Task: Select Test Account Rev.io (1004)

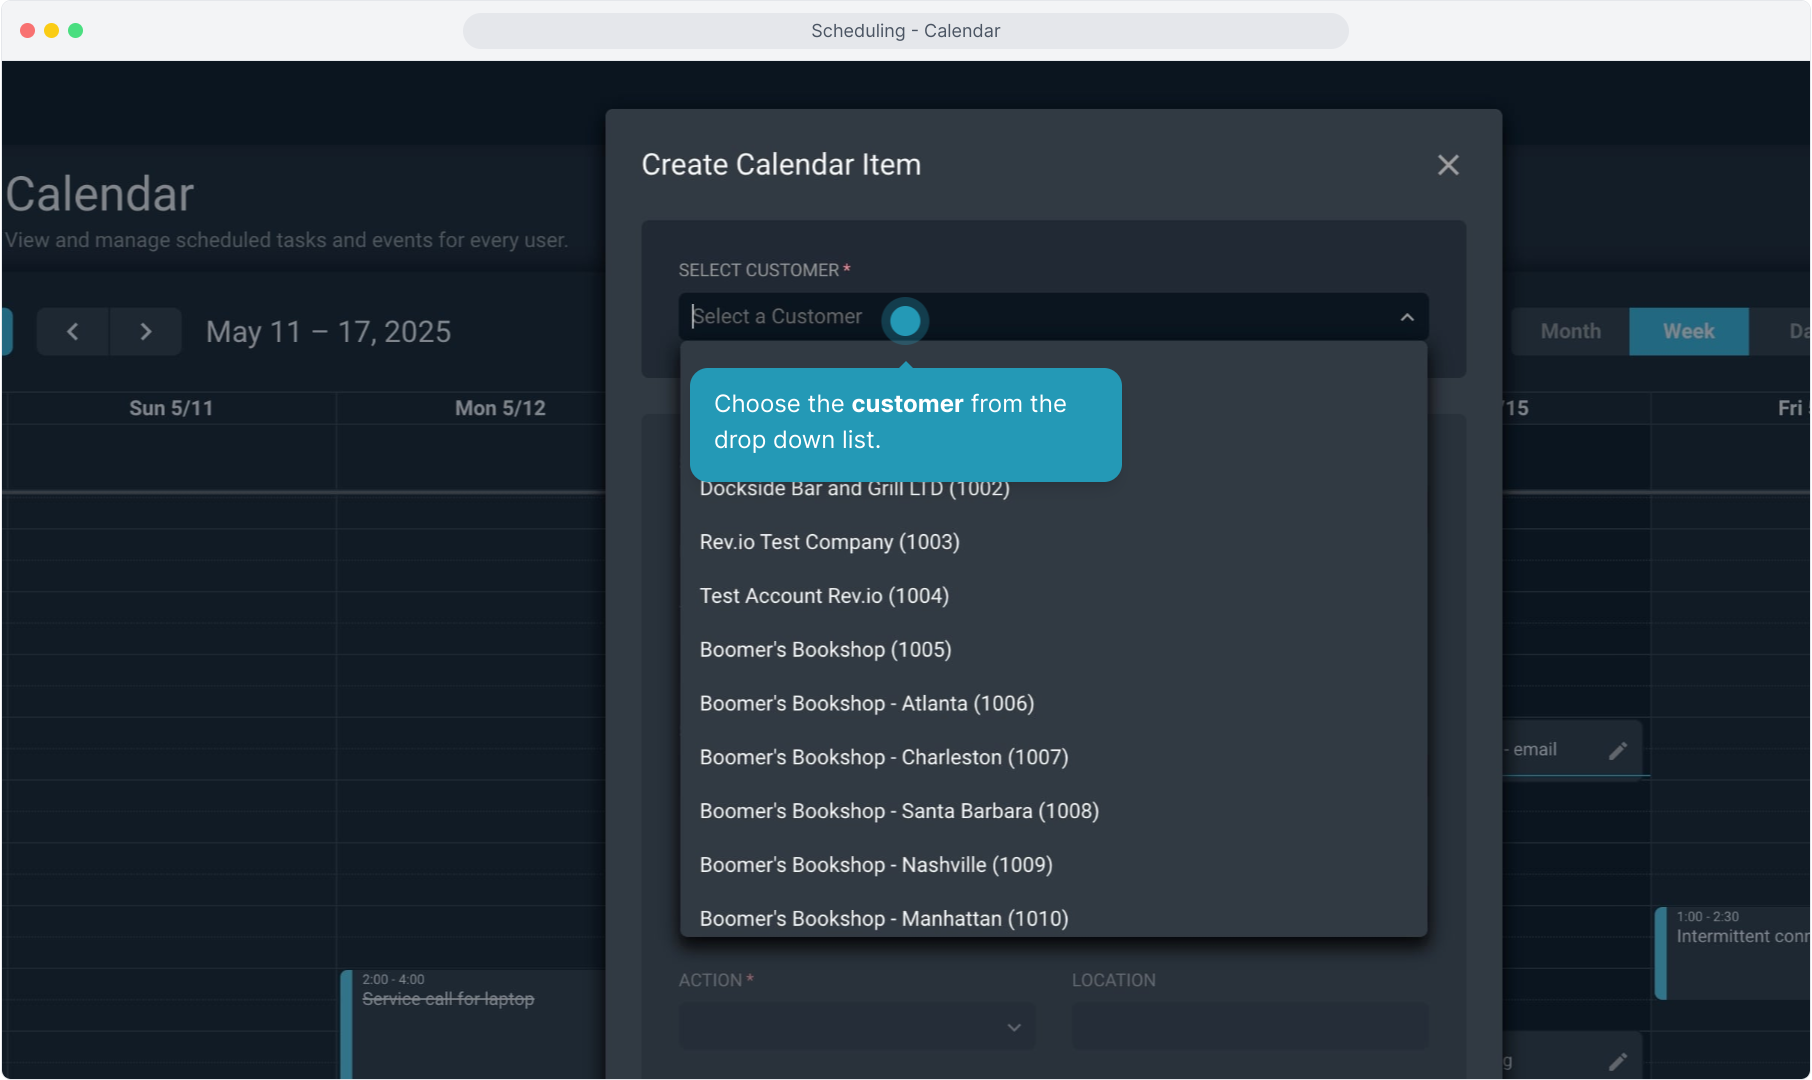Action: pos(824,596)
